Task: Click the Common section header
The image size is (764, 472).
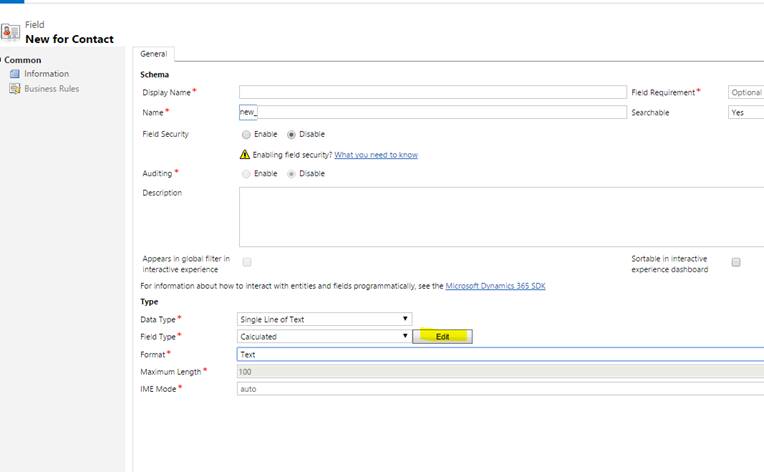Action: [22, 60]
